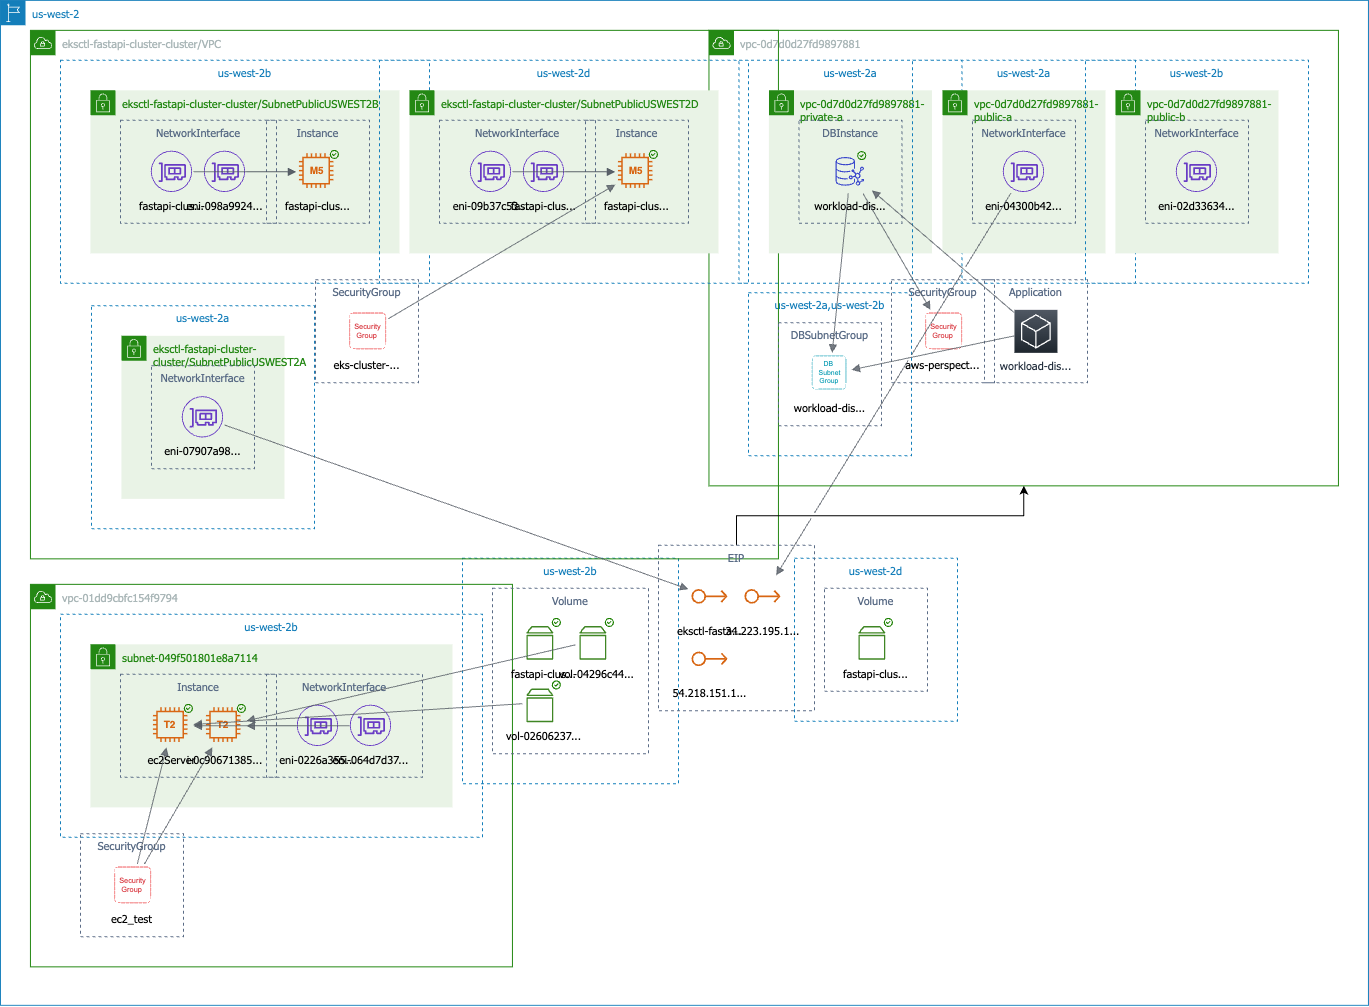Select network interface eni-098a9924 icon
This screenshot has width=1369, height=1007.
[224, 172]
